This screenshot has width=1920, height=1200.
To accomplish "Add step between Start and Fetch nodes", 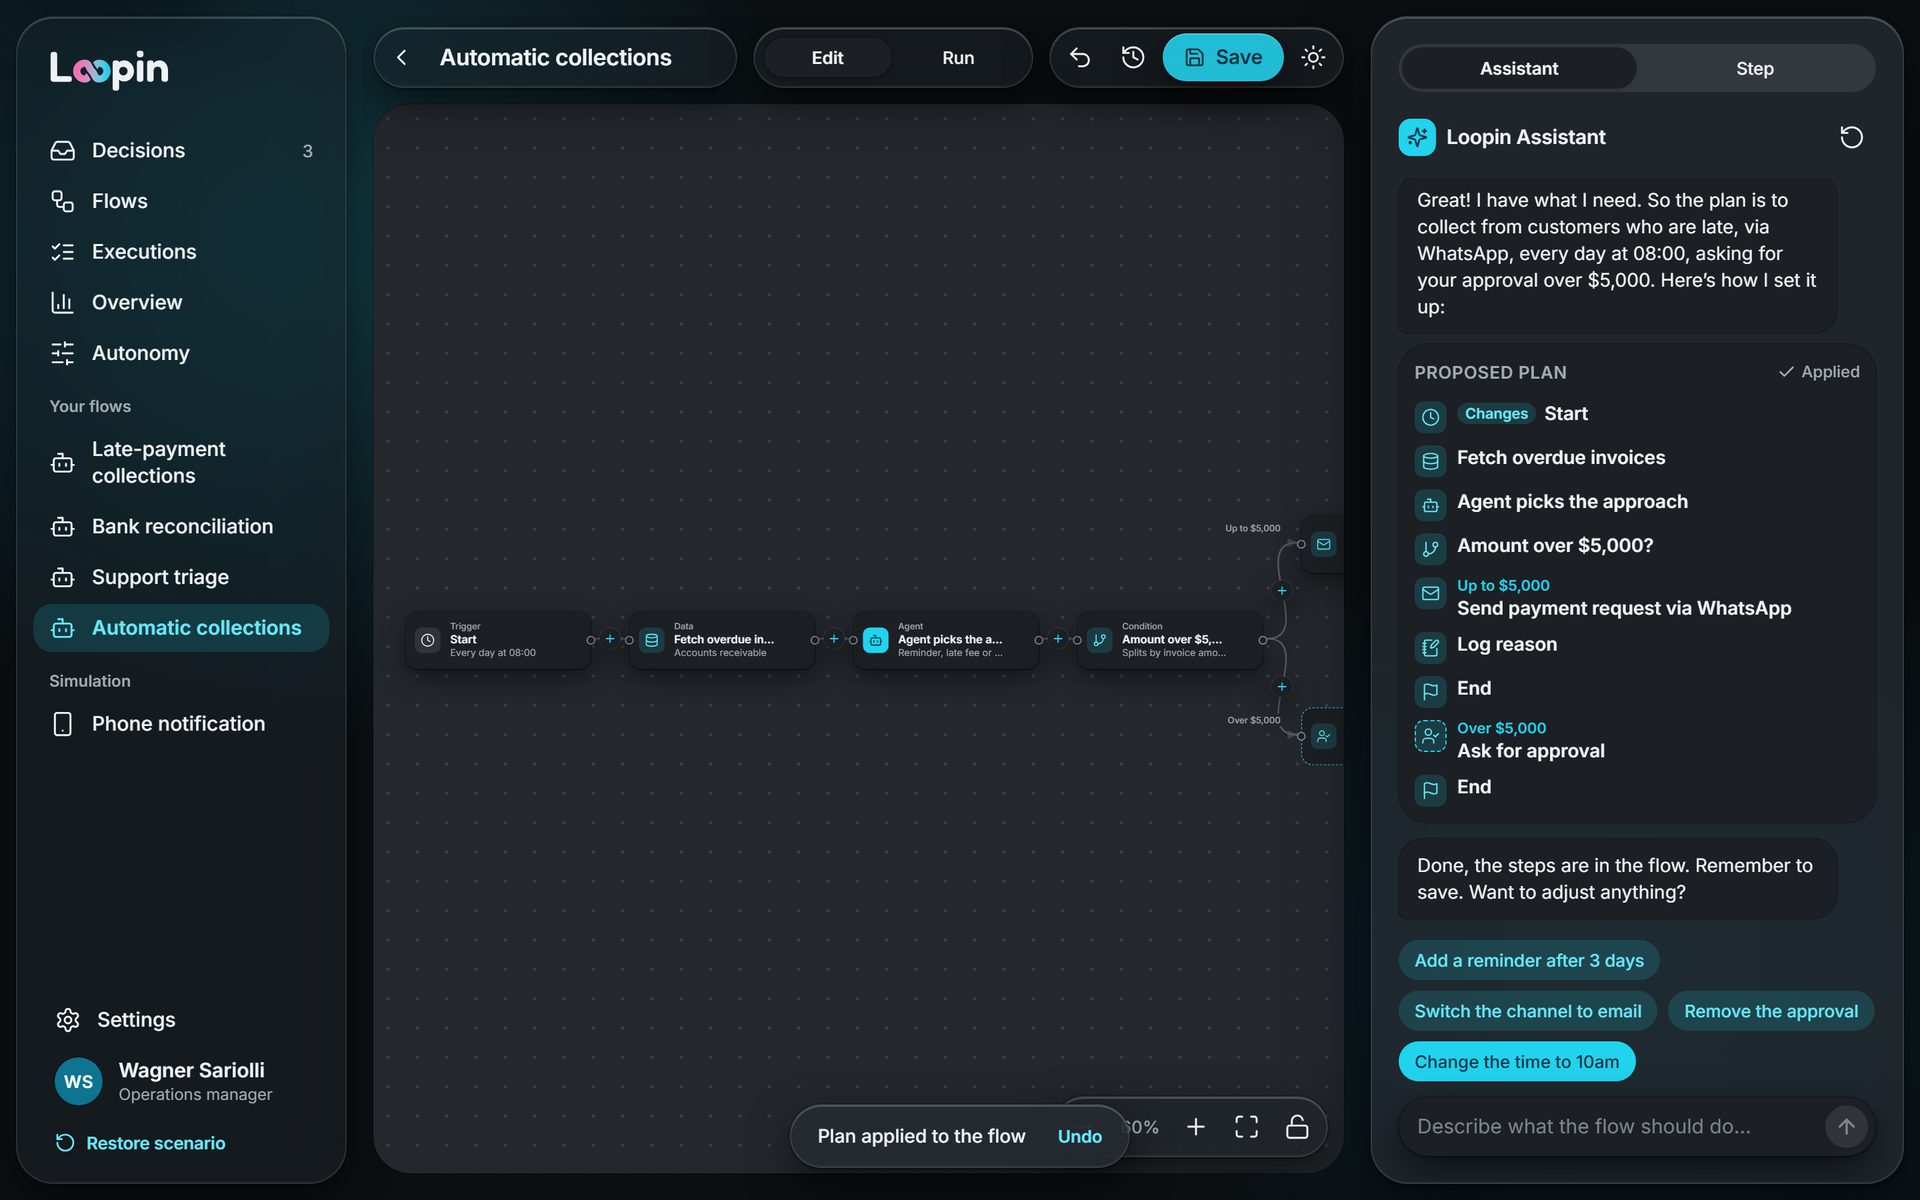I will (610, 639).
